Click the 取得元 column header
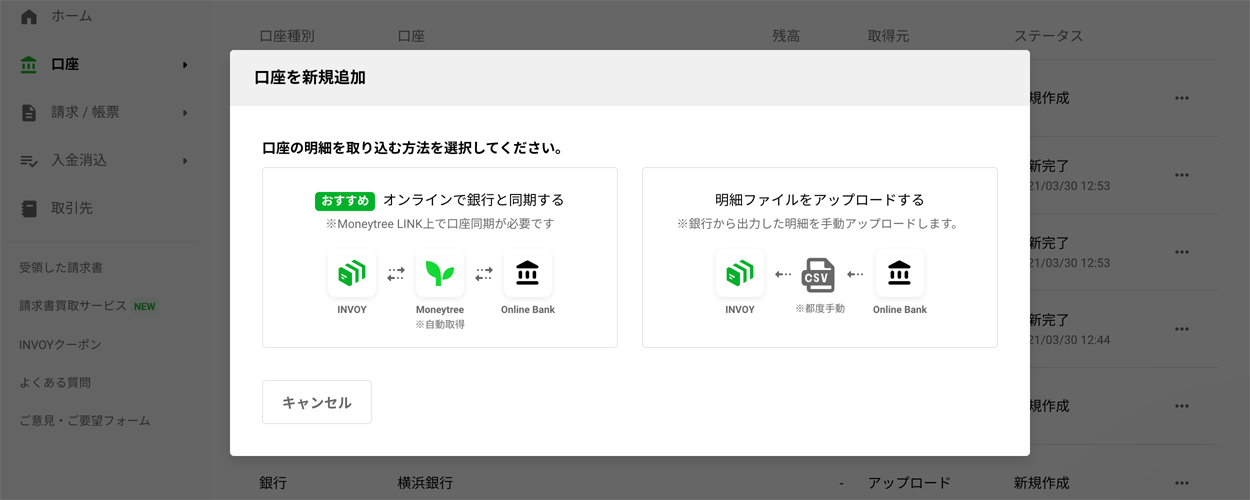1250x500 pixels. click(889, 36)
